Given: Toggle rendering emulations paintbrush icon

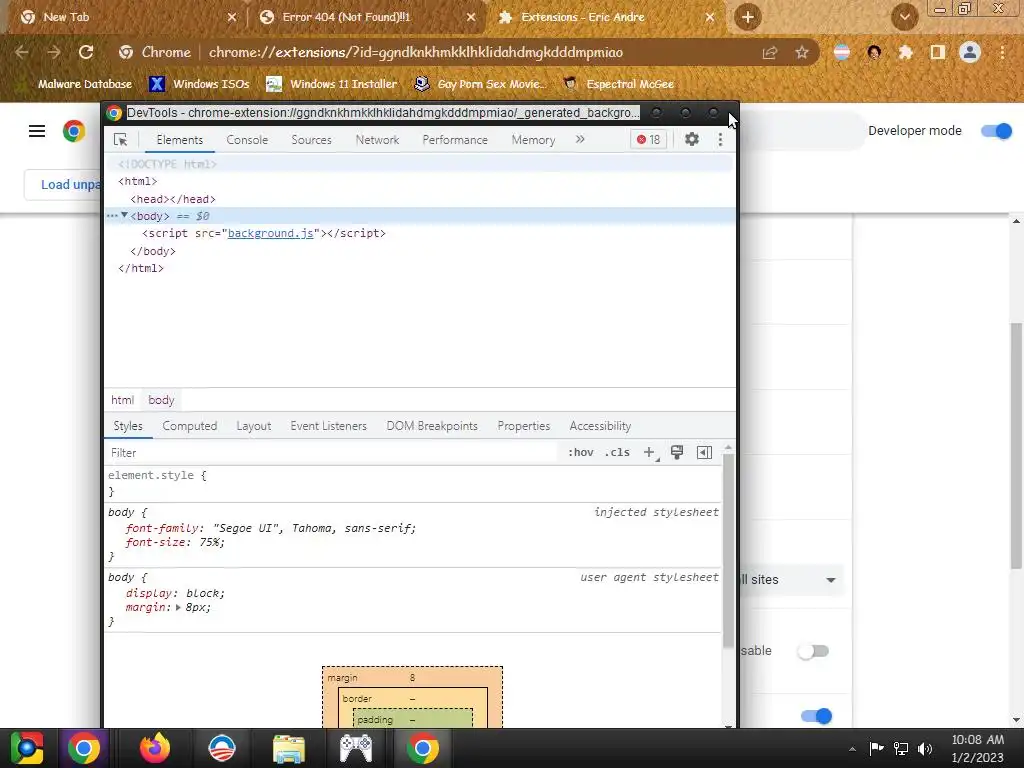Looking at the screenshot, I should coord(677,453).
